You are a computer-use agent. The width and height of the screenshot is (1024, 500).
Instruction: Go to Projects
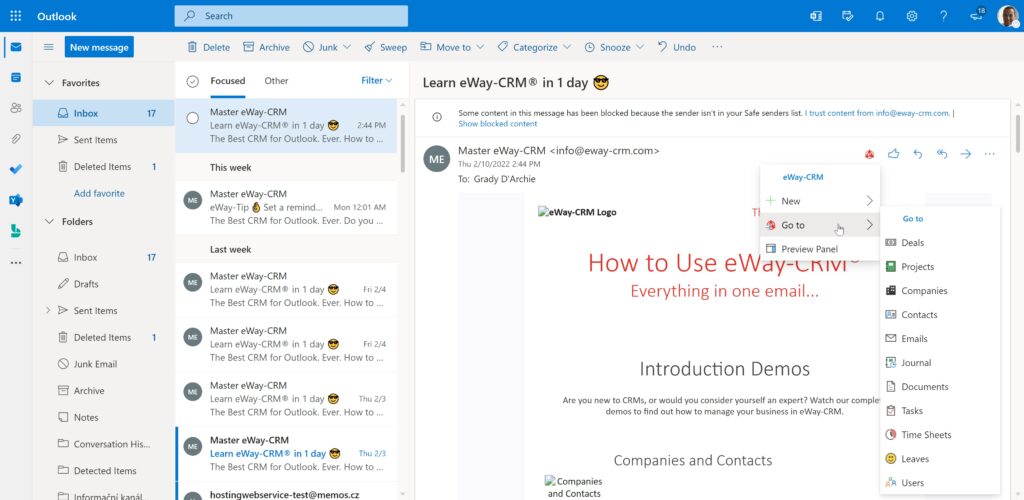(x=940, y=266)
